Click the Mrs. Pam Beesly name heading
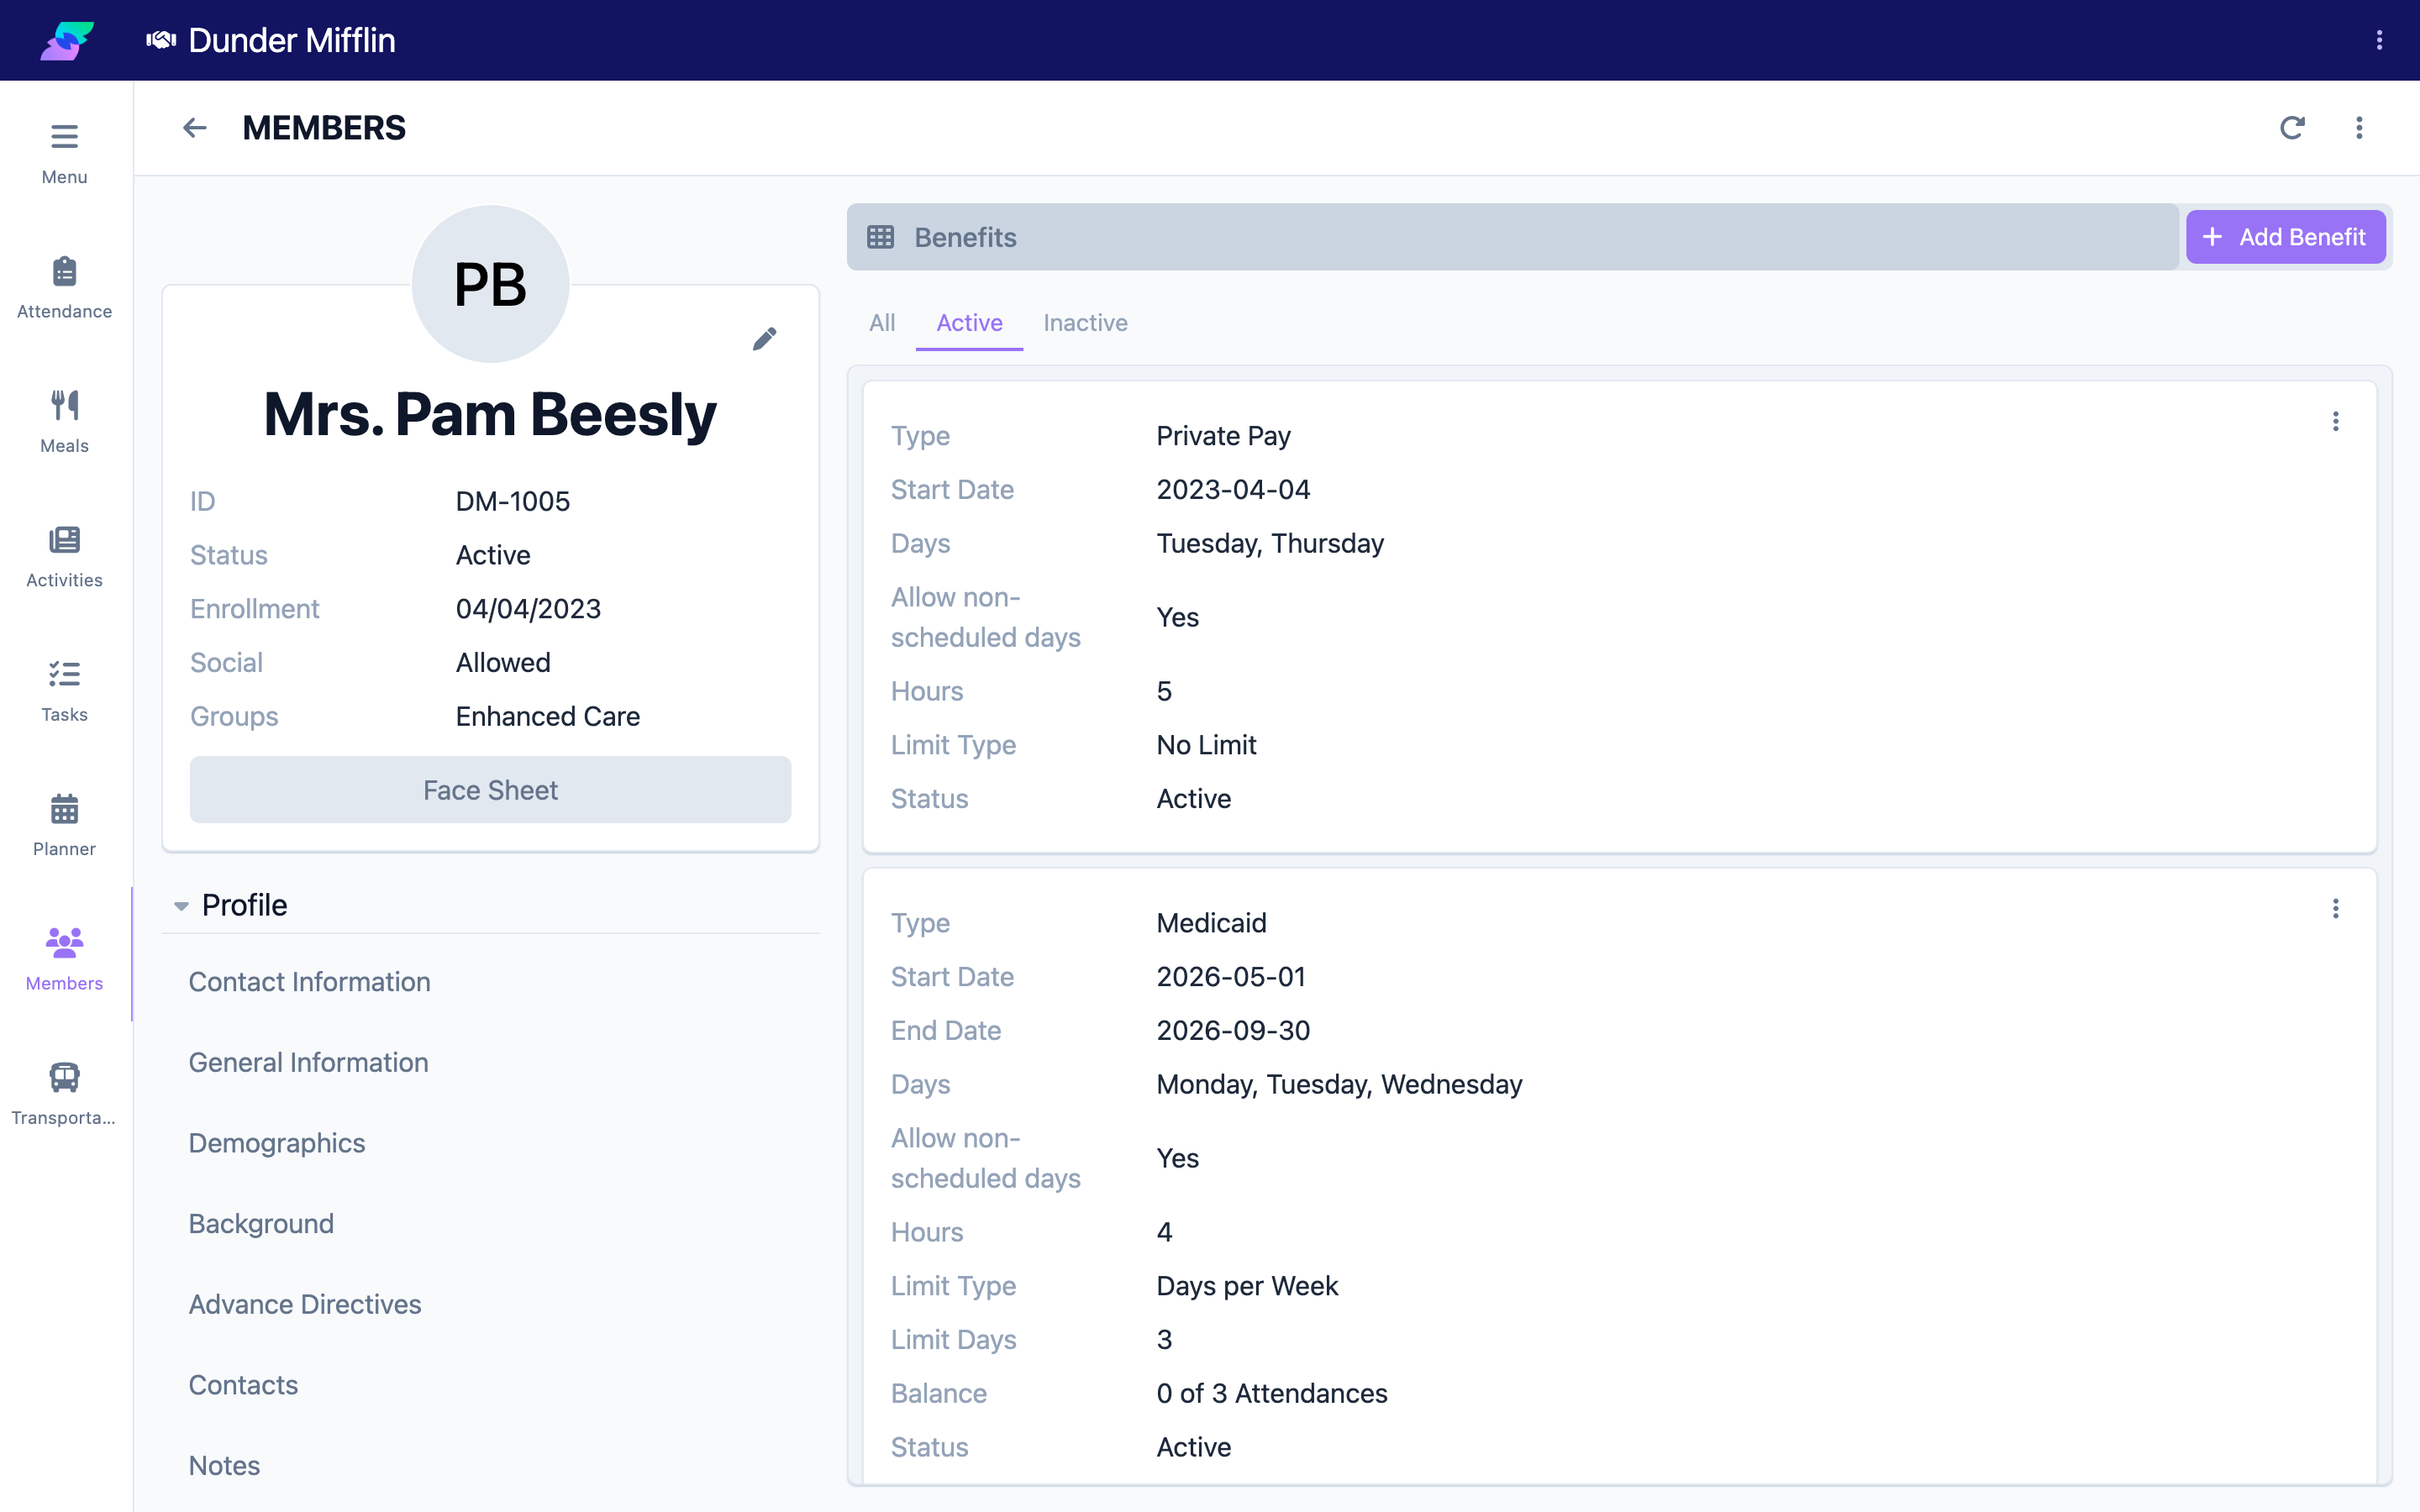The image size is (2420, 1512). (490, 414)
